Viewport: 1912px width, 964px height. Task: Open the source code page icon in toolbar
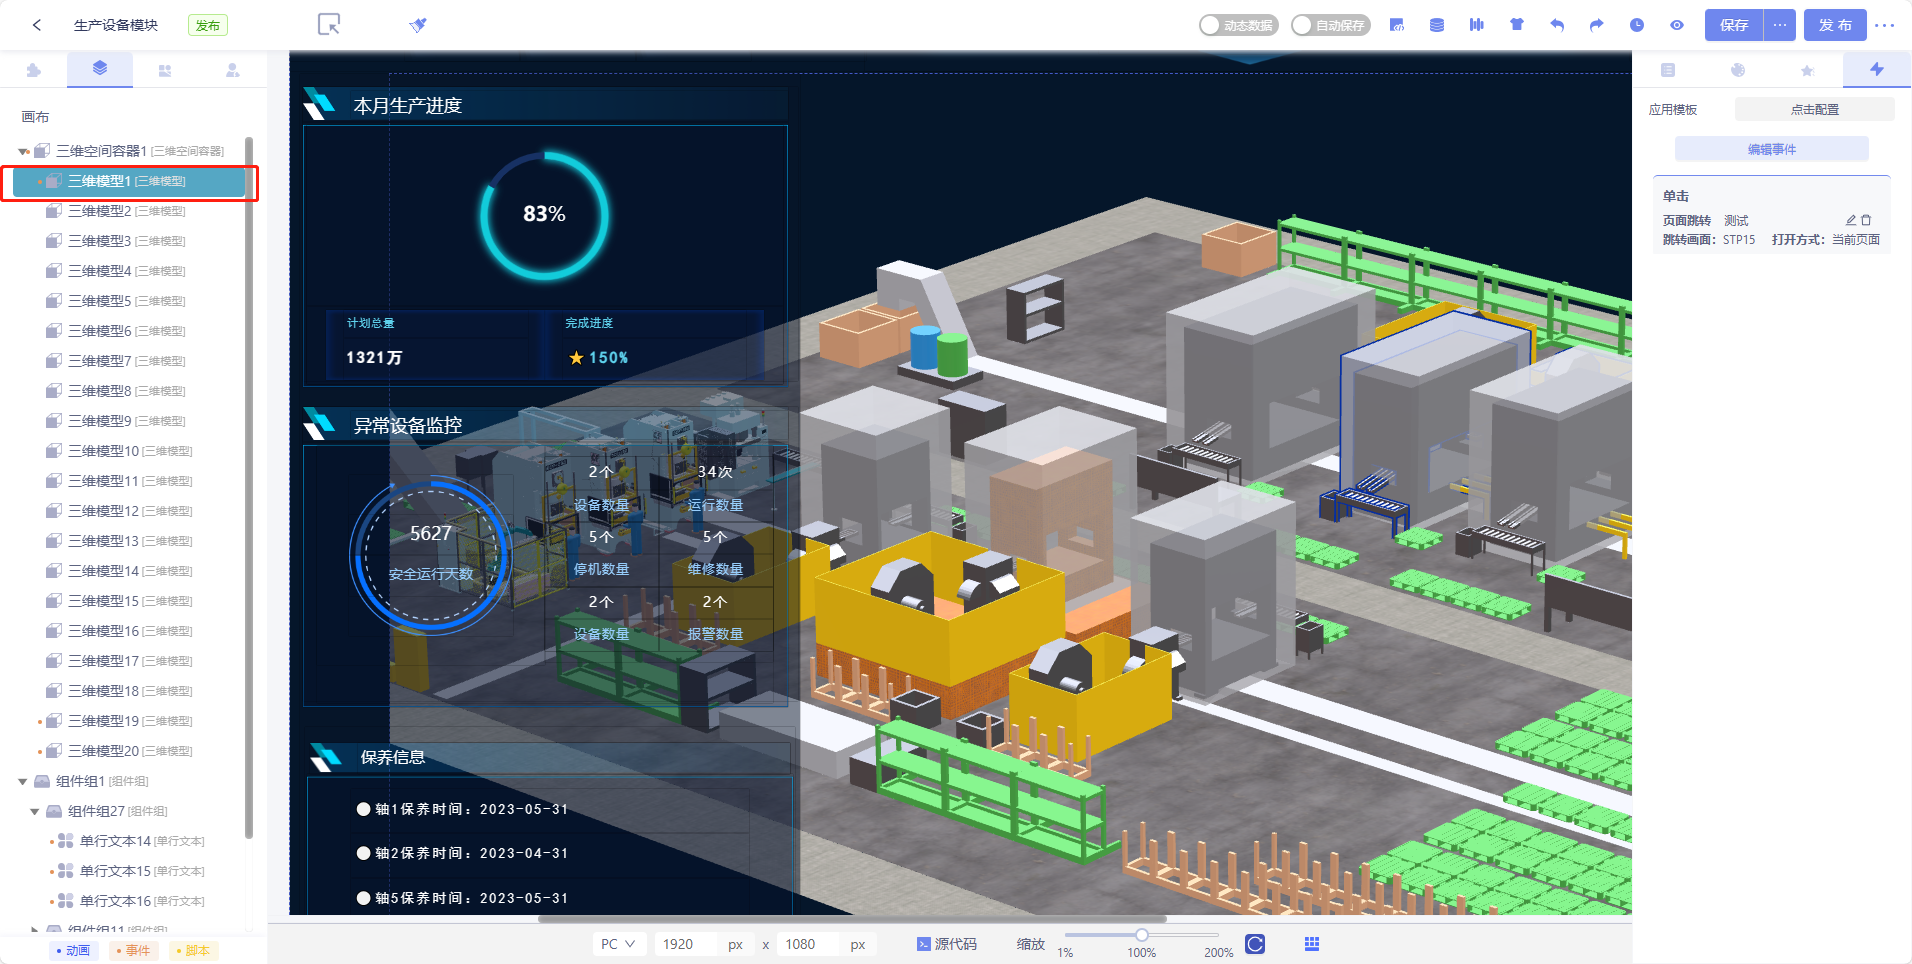coord(1397,25)
